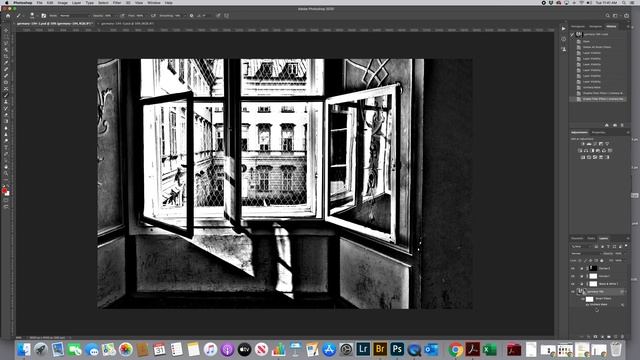Open Lightroom from the Dock
The height and width of the screenshot is (360, 640).
click(x=363, y=349)
